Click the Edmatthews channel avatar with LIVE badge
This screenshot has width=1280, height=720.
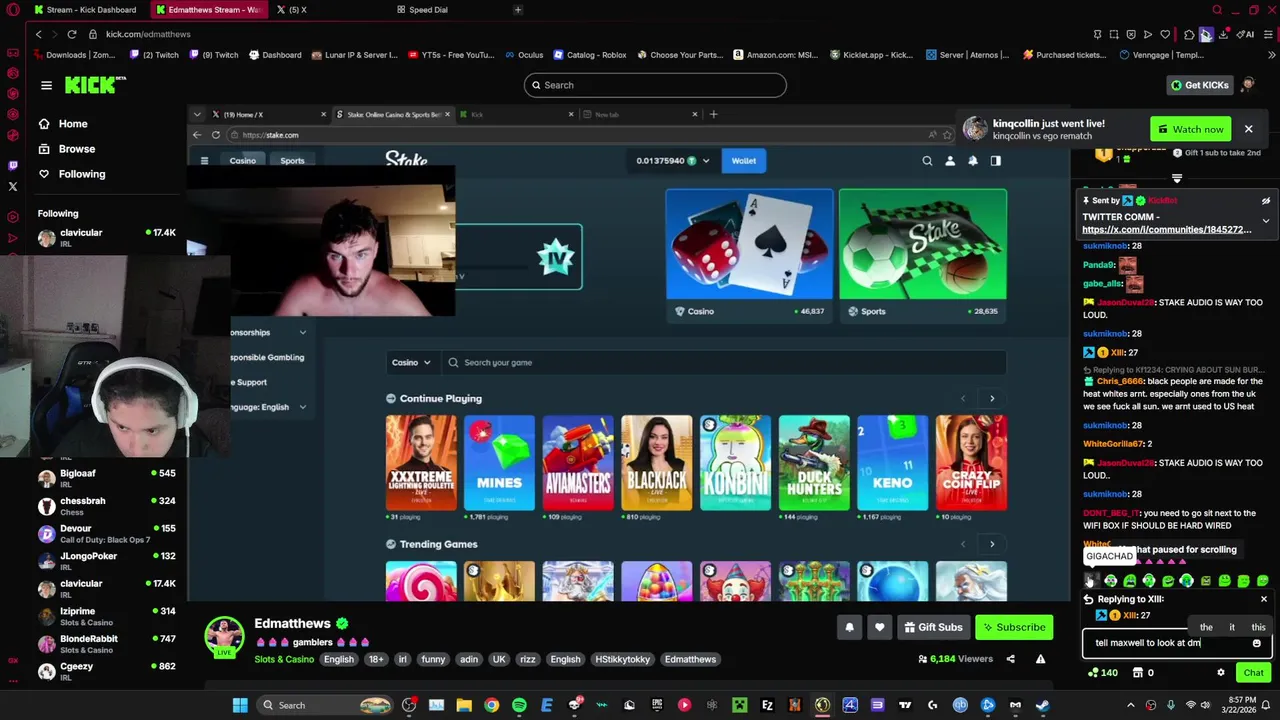point(224,637)
